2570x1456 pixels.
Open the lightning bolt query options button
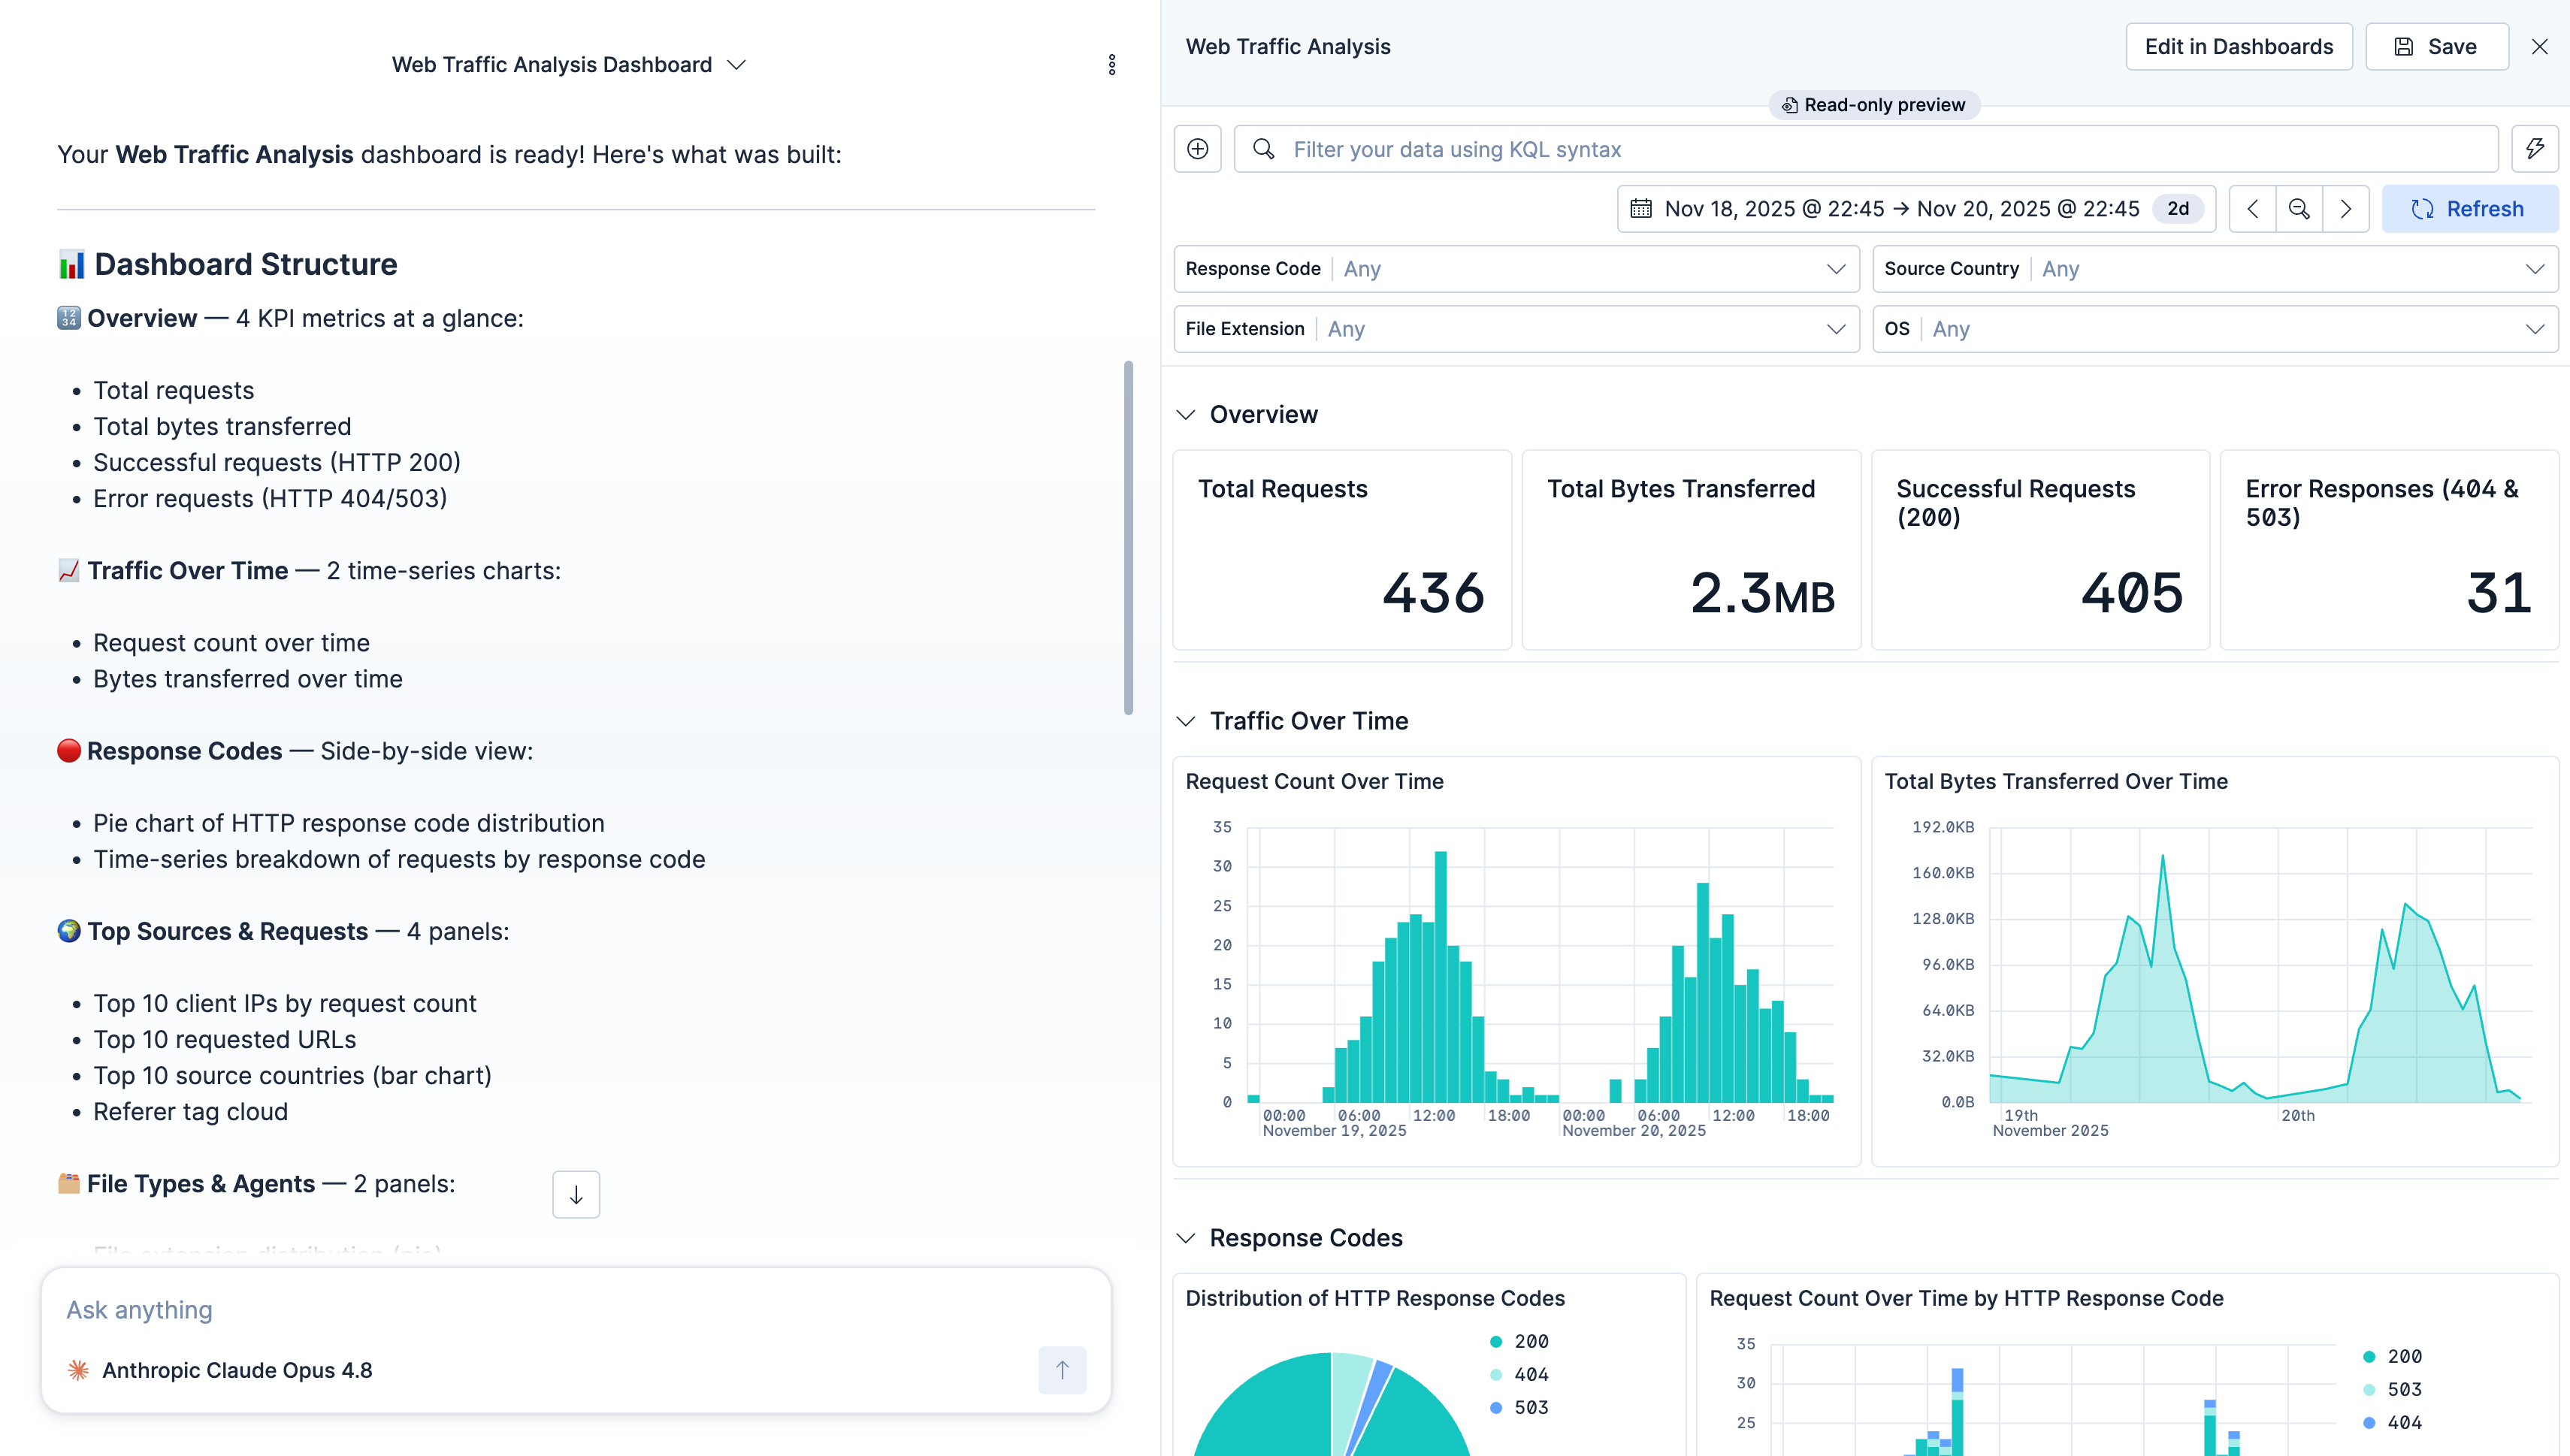[x=2534, y=149]
